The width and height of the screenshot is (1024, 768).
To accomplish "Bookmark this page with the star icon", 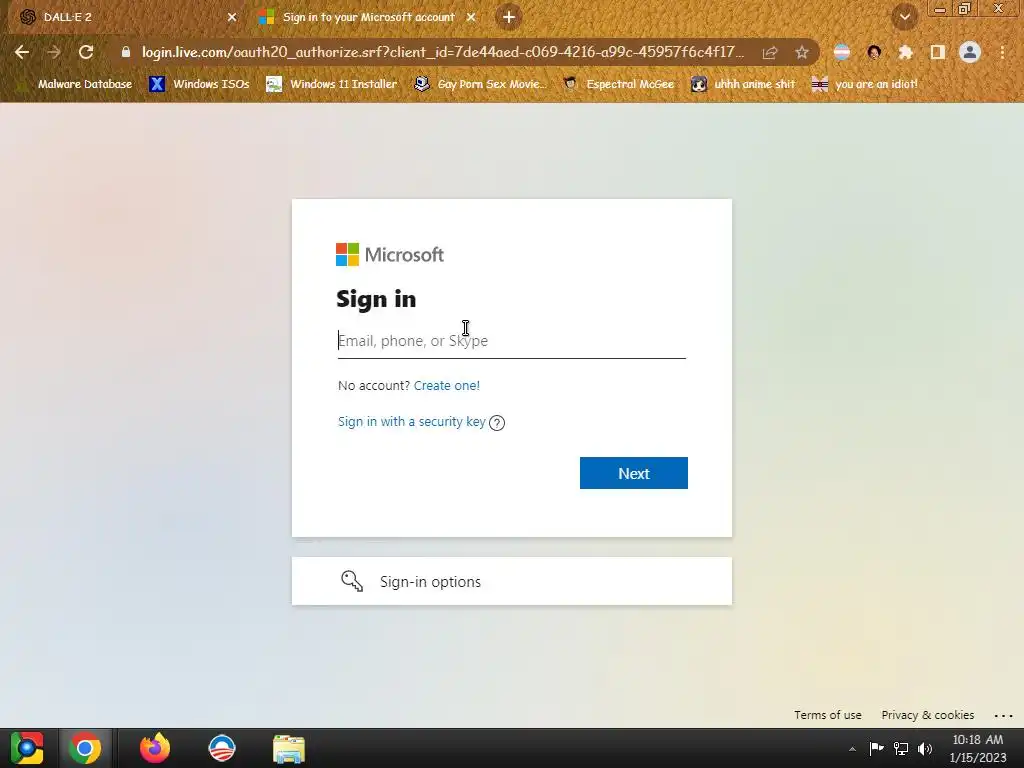I will (x=802, y=52).
